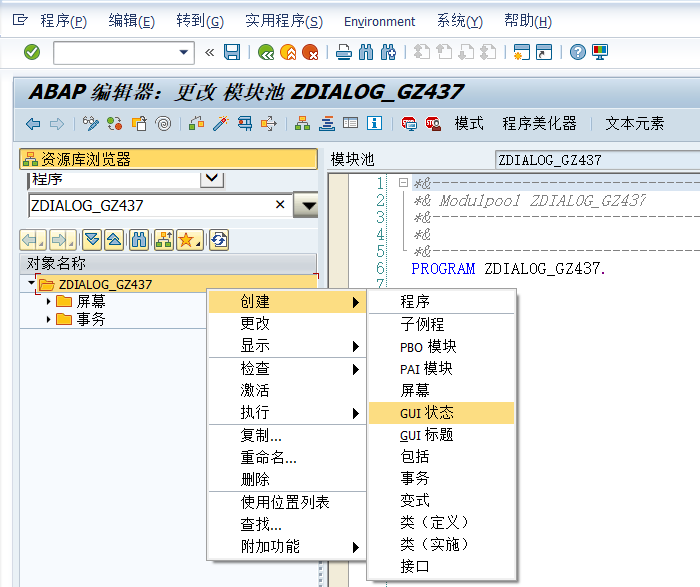Select 激活 in the context menu
Screen dimensions: 700x587
pos(287,391)
